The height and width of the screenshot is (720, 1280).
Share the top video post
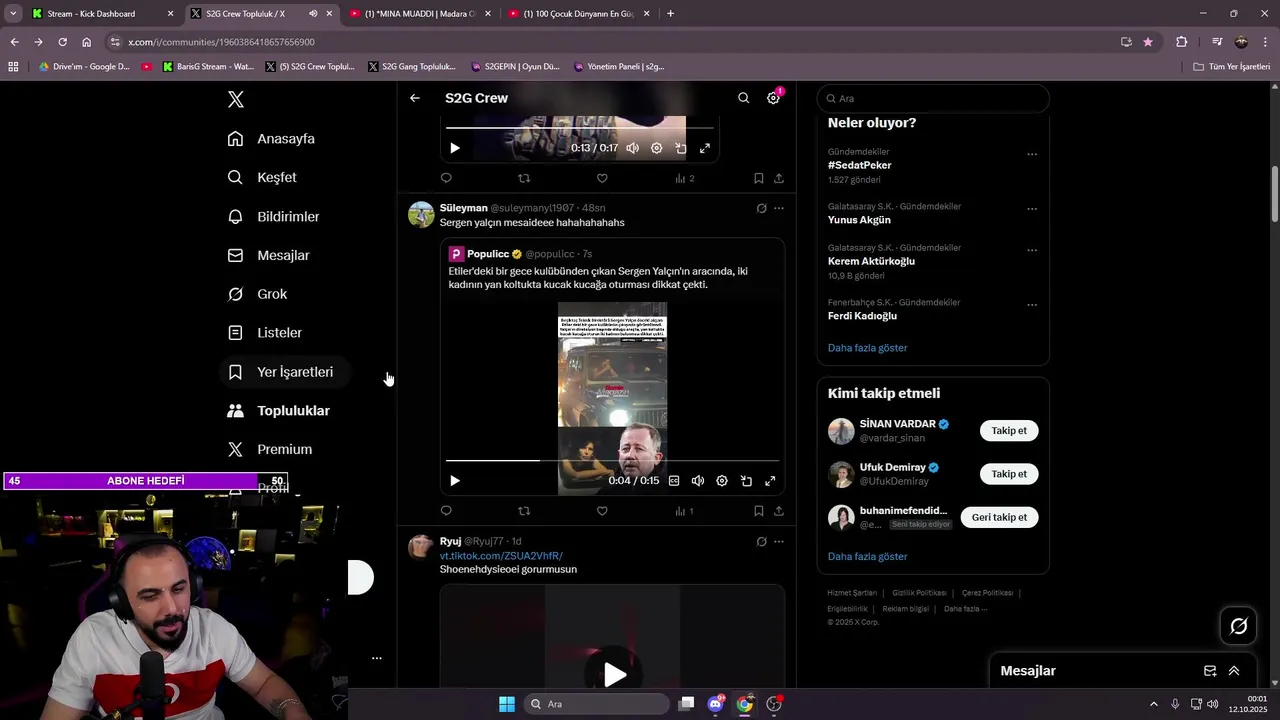(x=779, y=178)
